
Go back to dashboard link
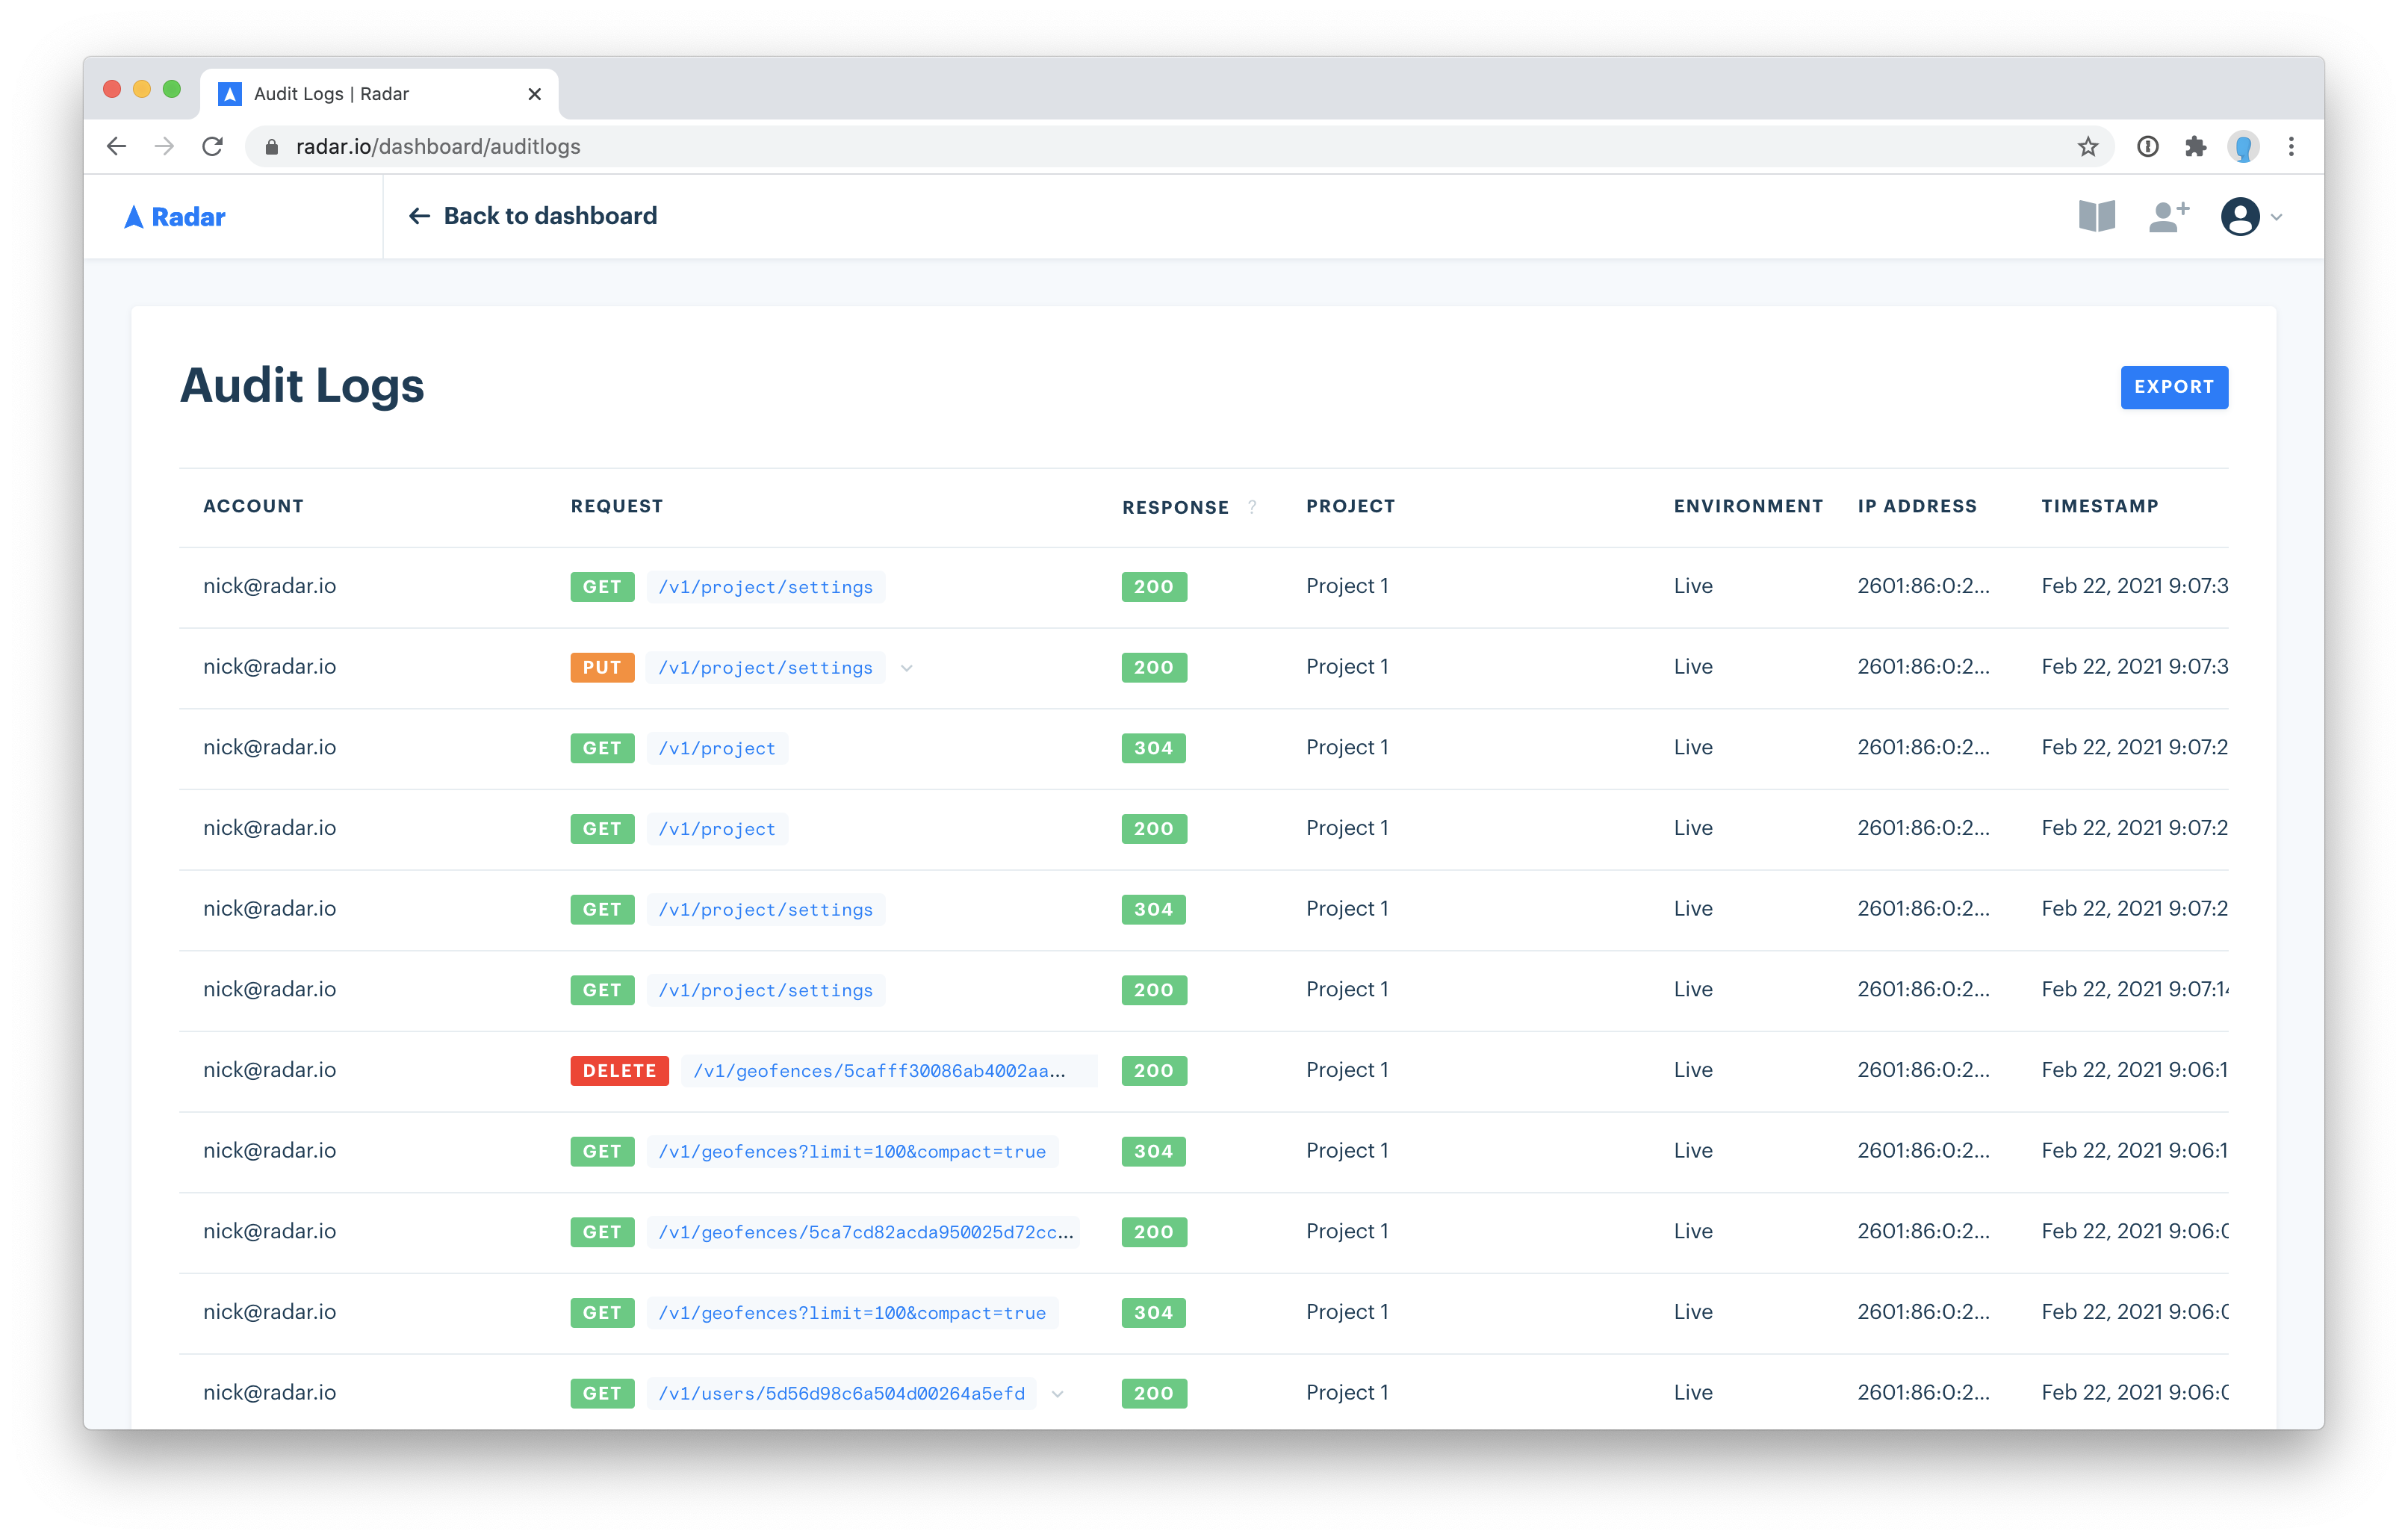[533, 216]
